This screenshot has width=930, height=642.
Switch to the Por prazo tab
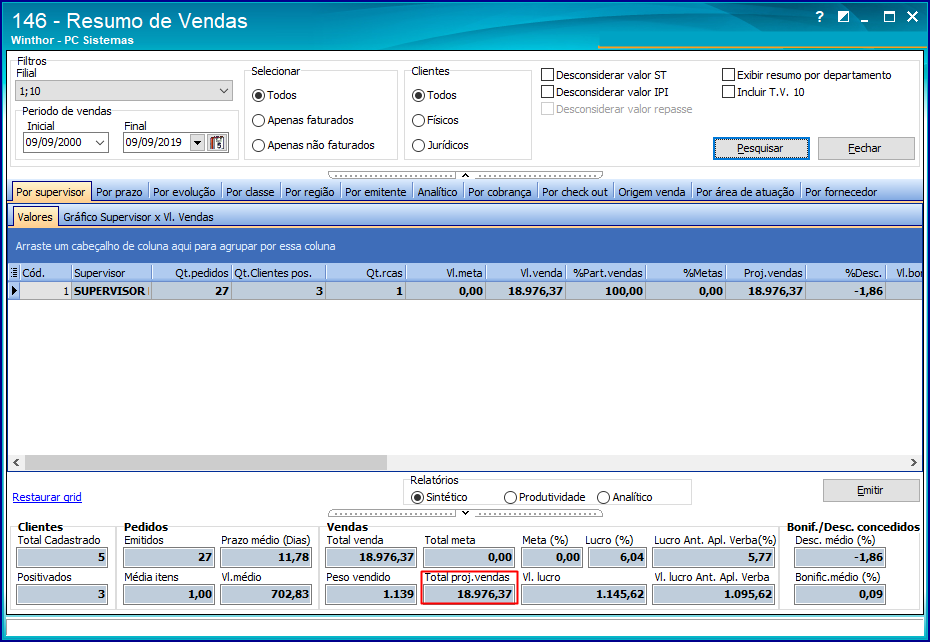119,192
